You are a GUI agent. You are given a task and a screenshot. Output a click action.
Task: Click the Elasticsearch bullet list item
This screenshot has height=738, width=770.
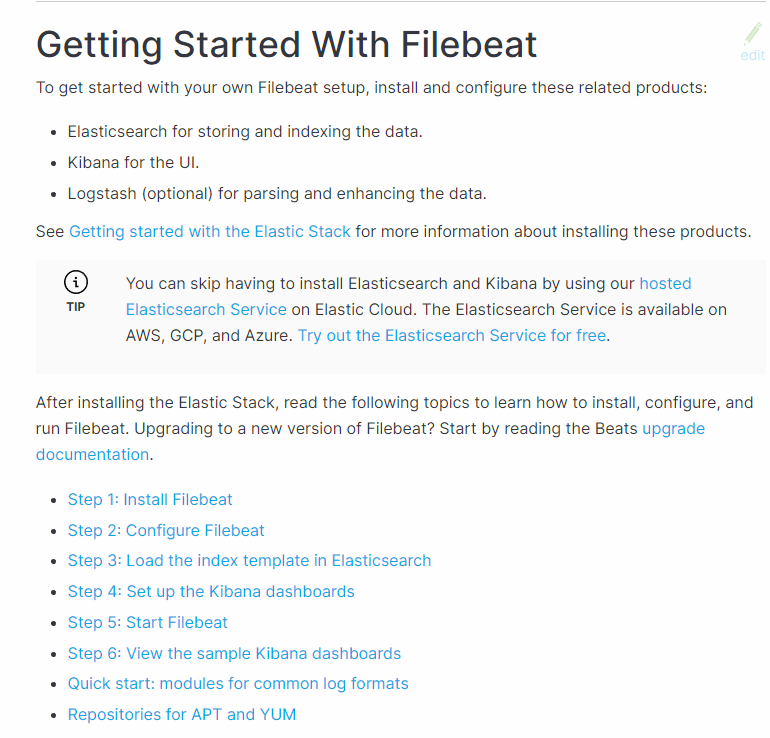(x=245, y=132)
